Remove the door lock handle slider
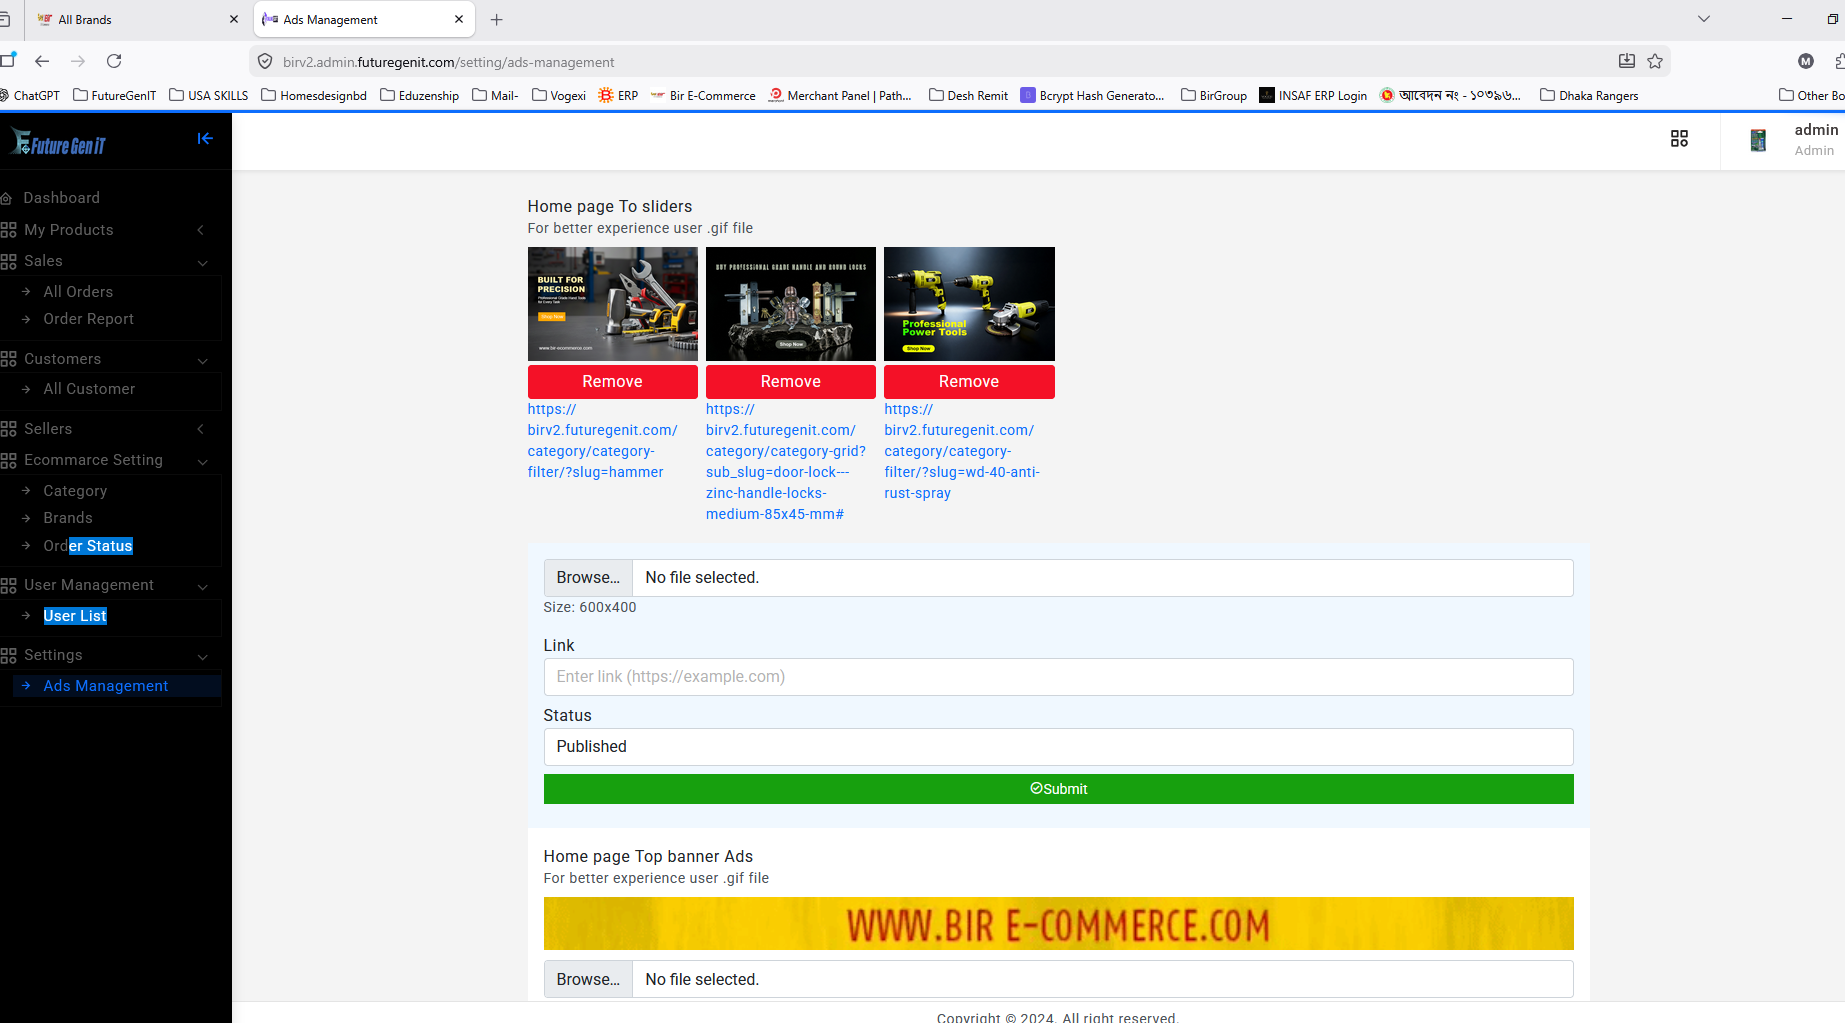The height and width of the screenshot is (1023, 1845). coord(790,382)
